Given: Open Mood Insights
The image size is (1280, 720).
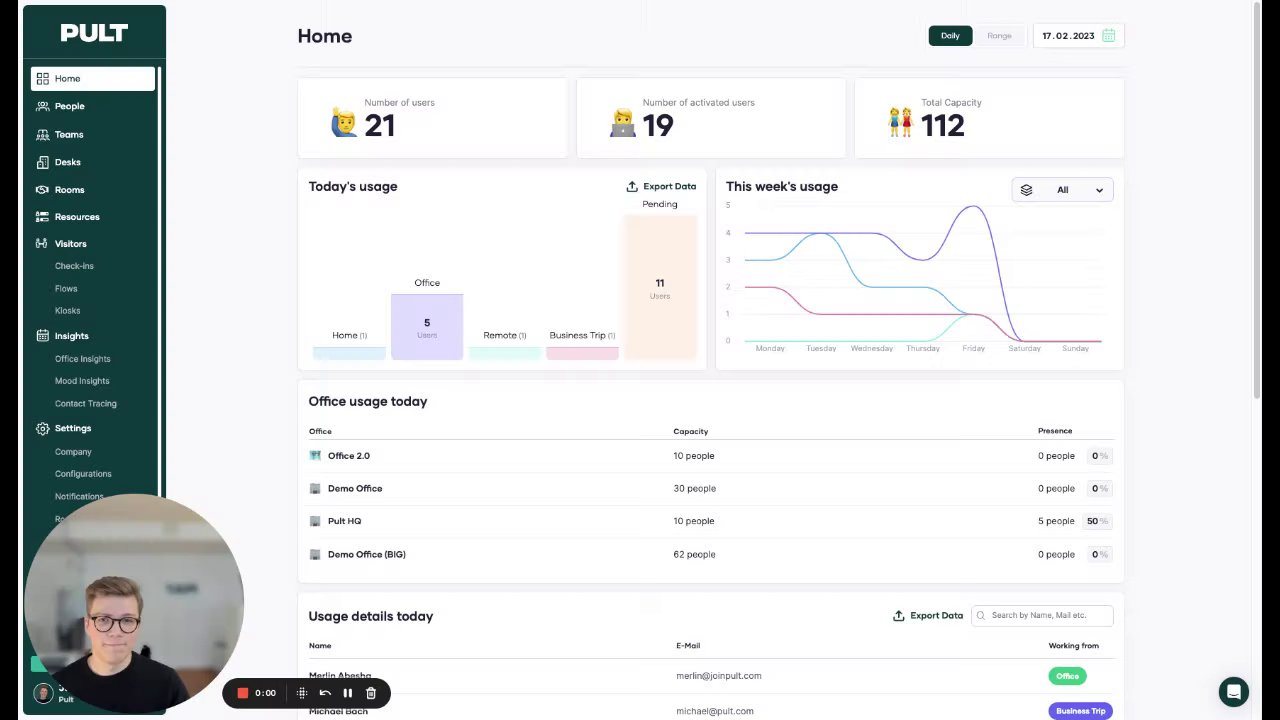Looking at the screenshot, I should point(82,381).
